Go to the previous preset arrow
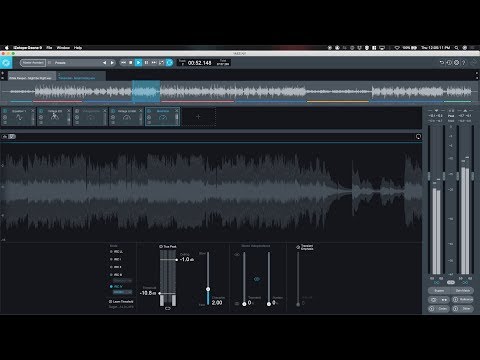 (x=104, y=63)
